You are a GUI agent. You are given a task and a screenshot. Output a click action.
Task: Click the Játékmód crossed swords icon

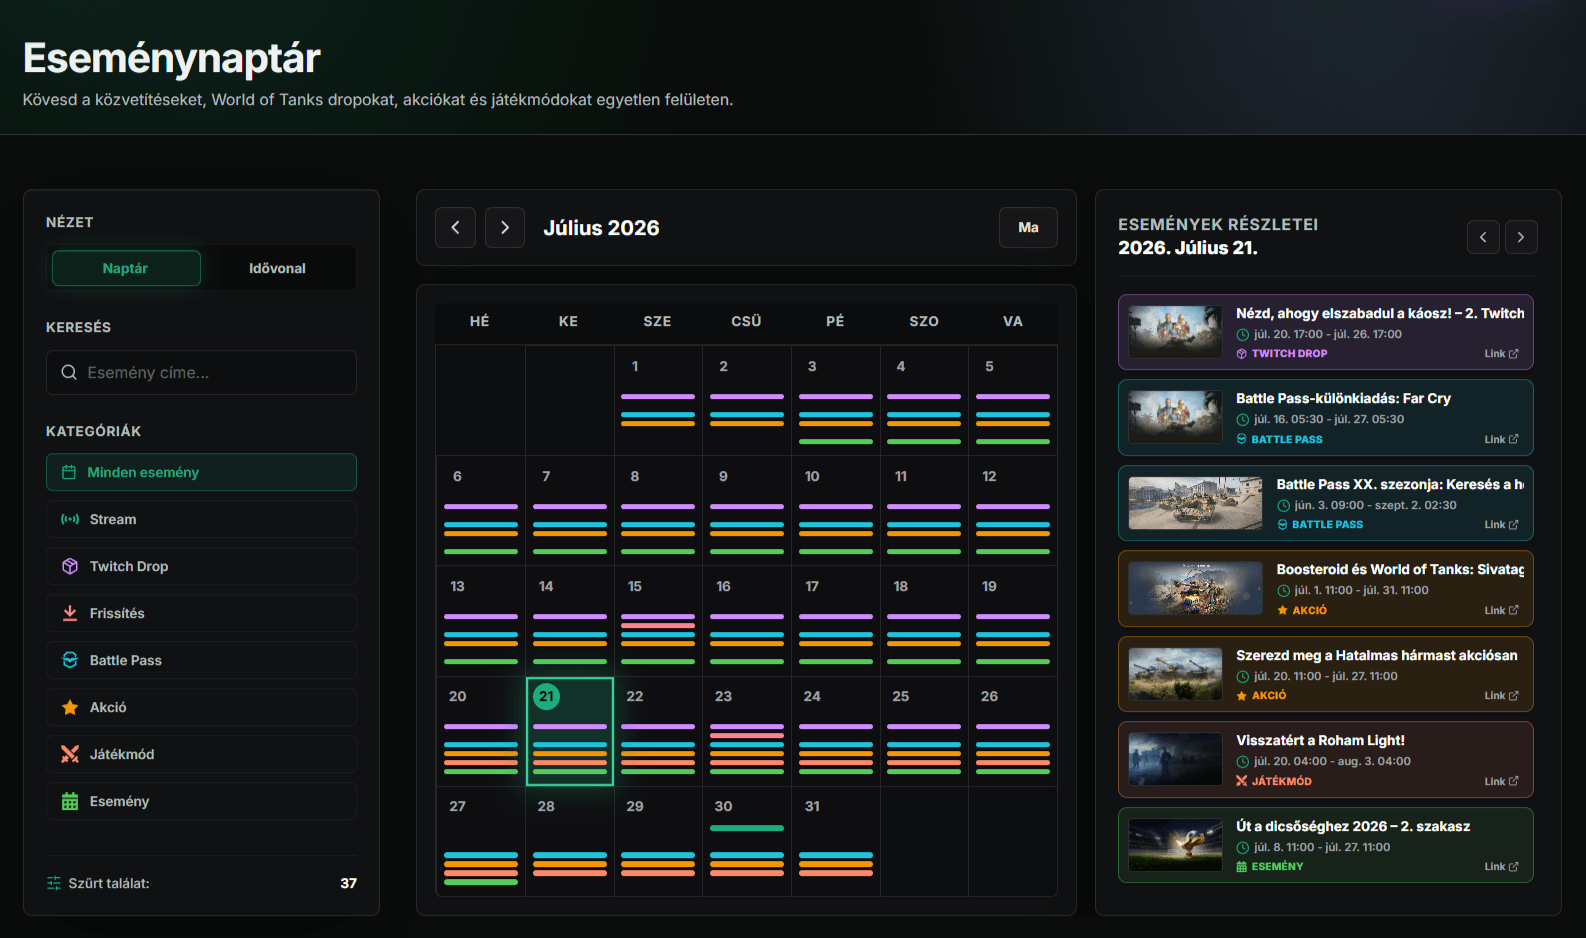70,754
